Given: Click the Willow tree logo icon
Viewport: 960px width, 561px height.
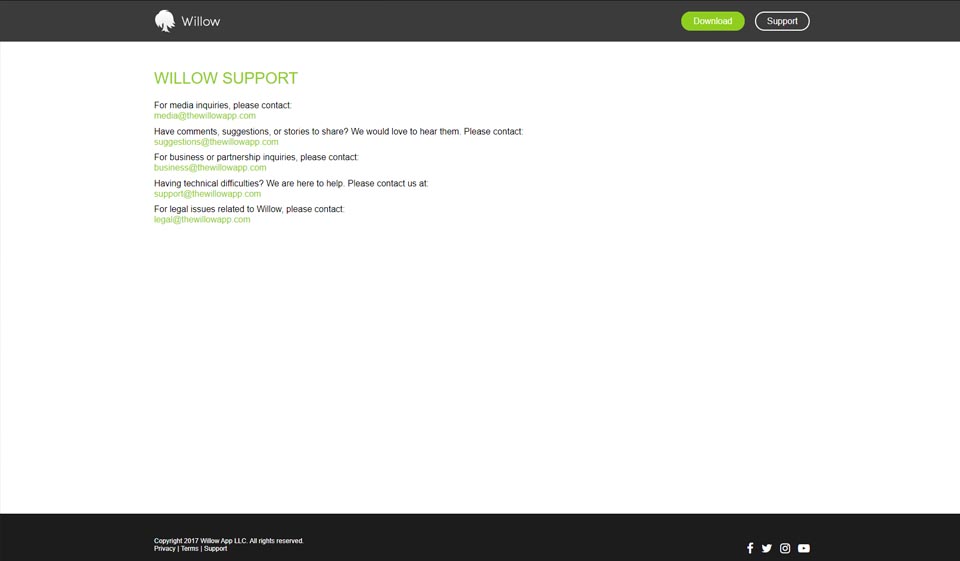Looking at the screenshot, I should [x=165, y=21].
